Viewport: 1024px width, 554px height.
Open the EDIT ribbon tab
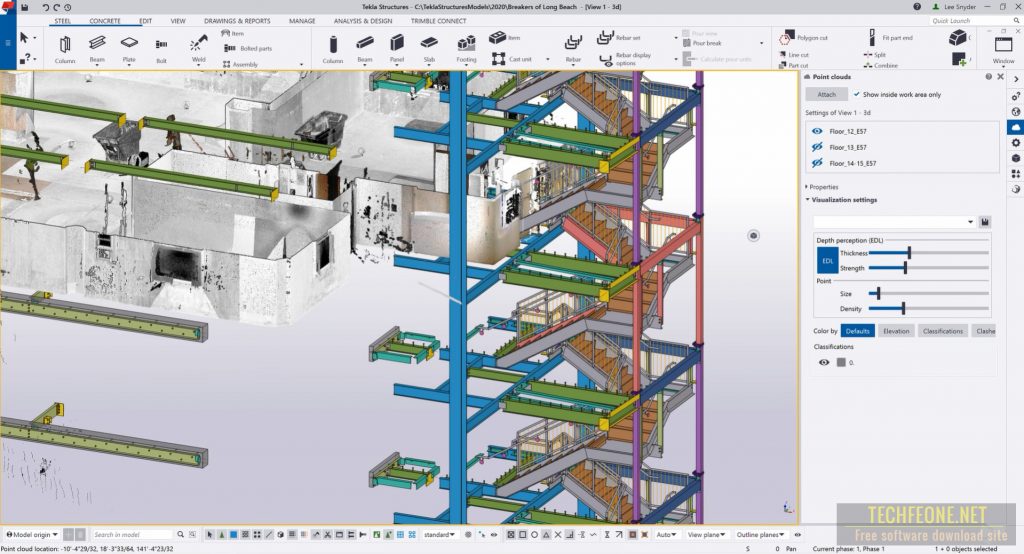point(145,21)
